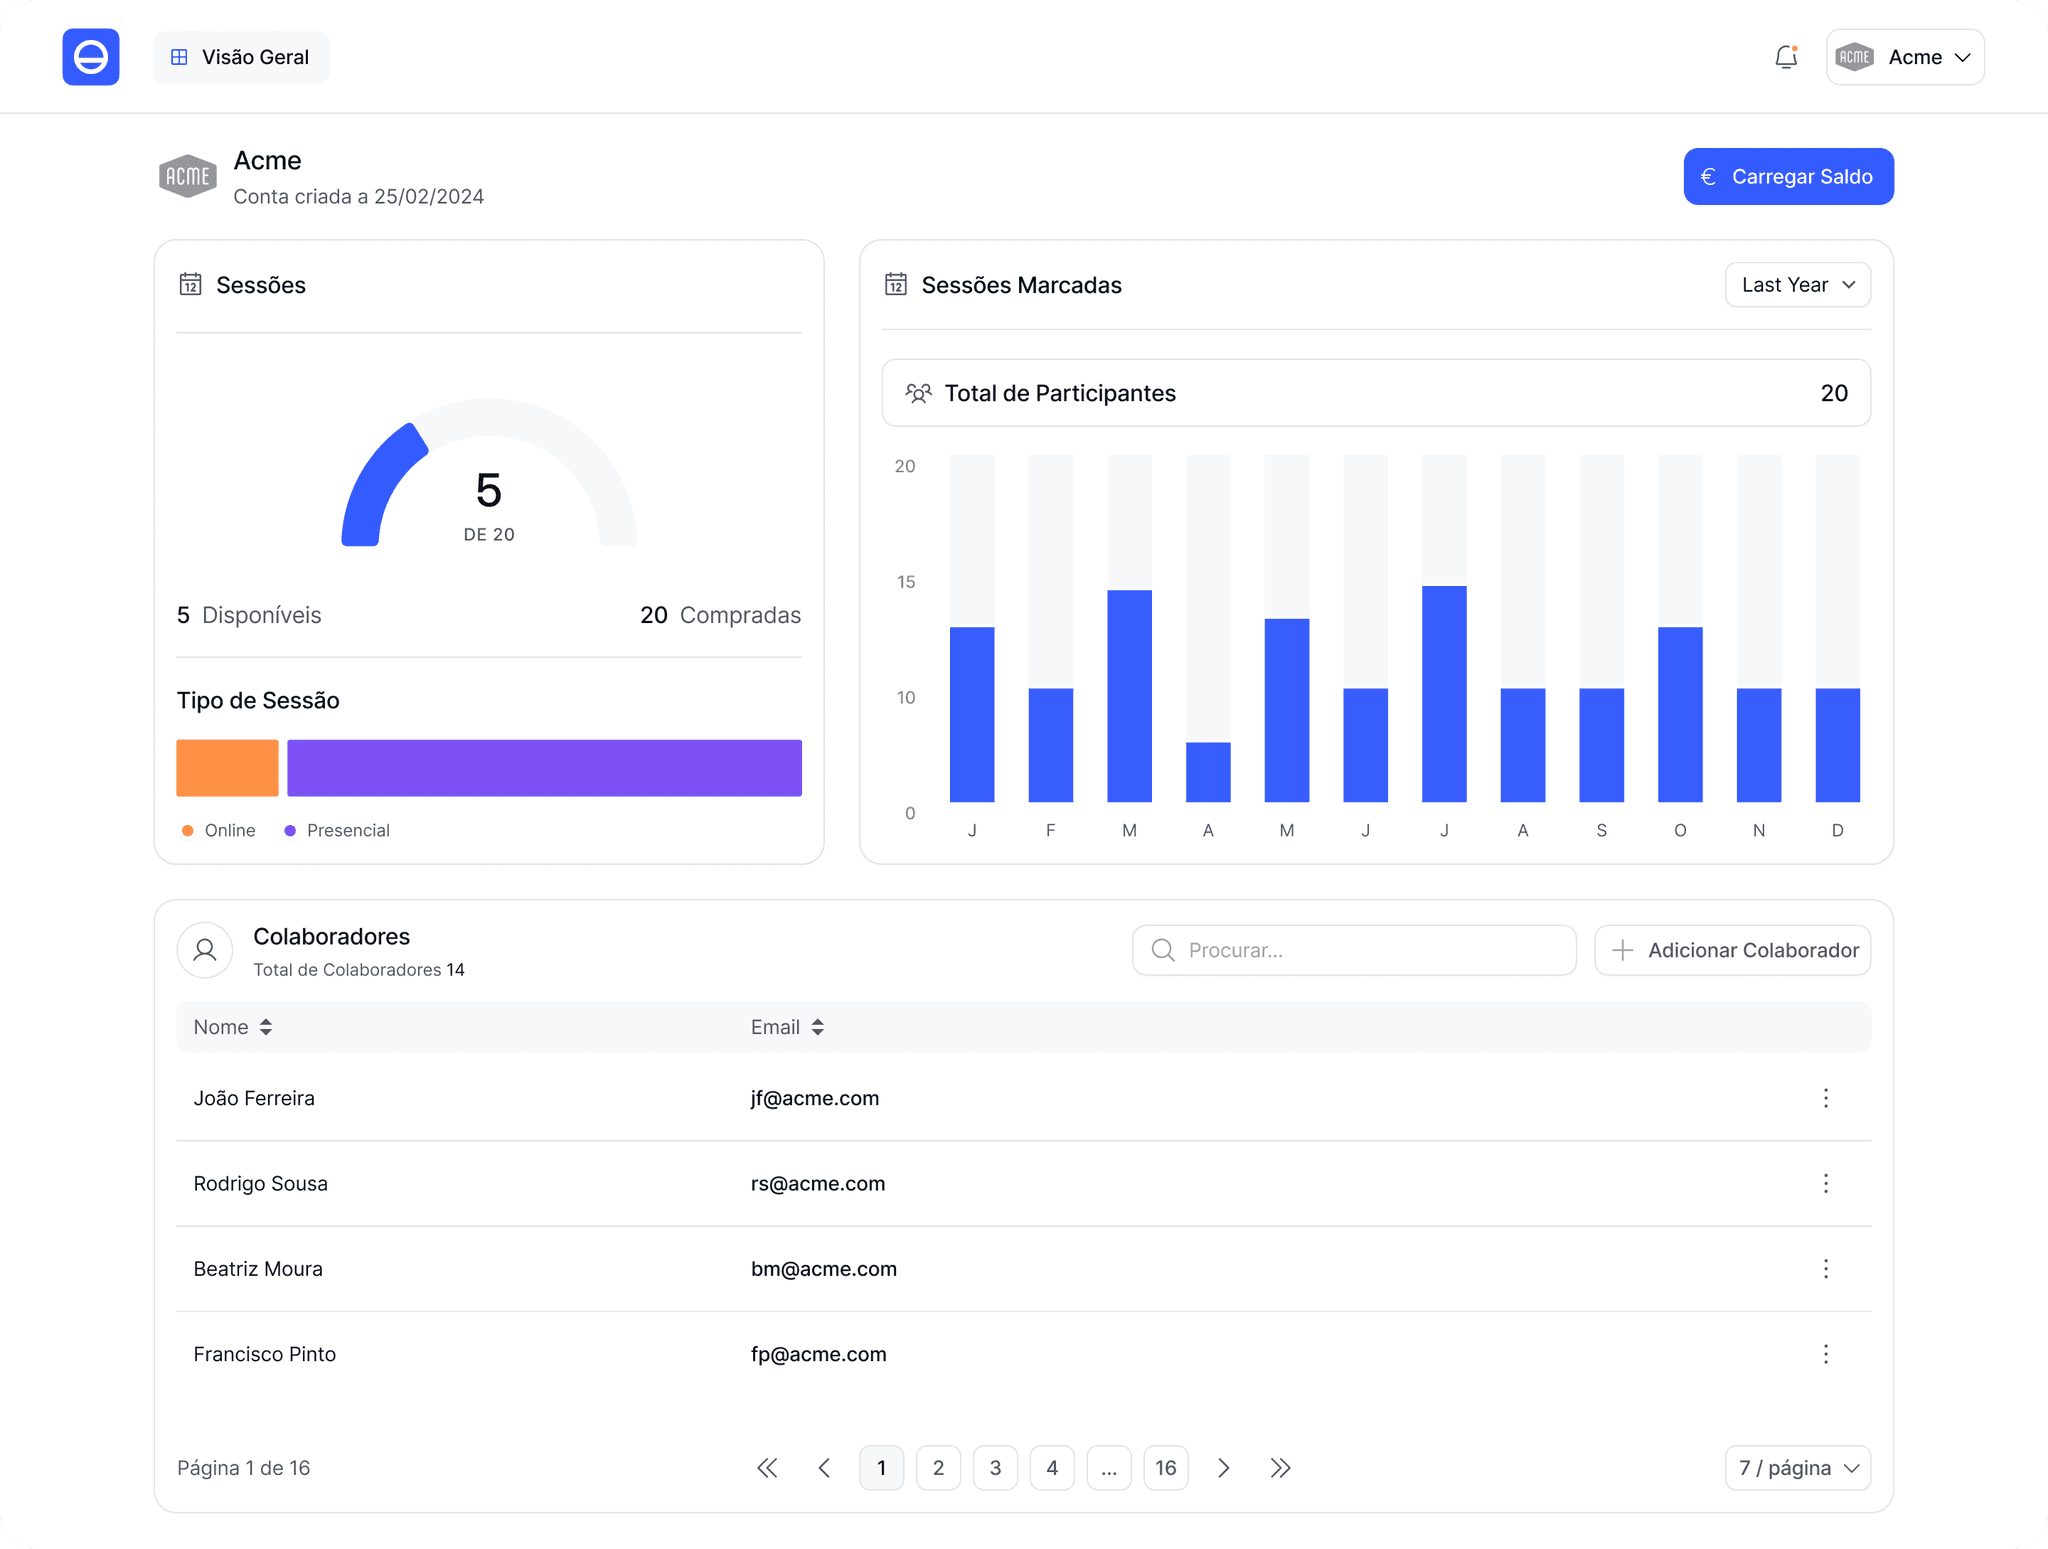Click the email jf@acme.com

(815, 1098)
